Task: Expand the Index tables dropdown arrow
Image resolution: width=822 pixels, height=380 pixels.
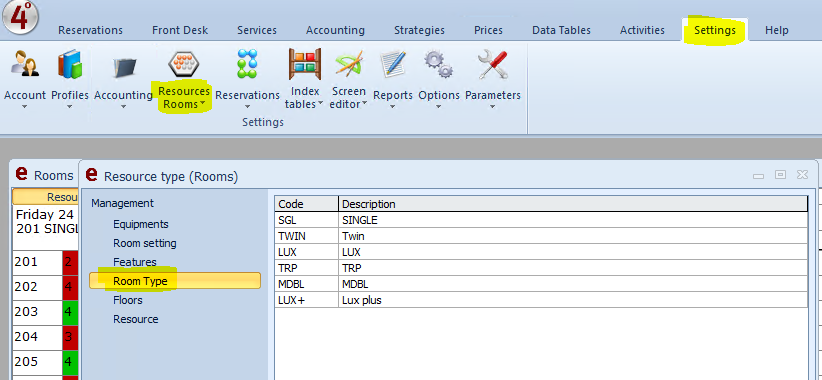Action: click(320, 104)
